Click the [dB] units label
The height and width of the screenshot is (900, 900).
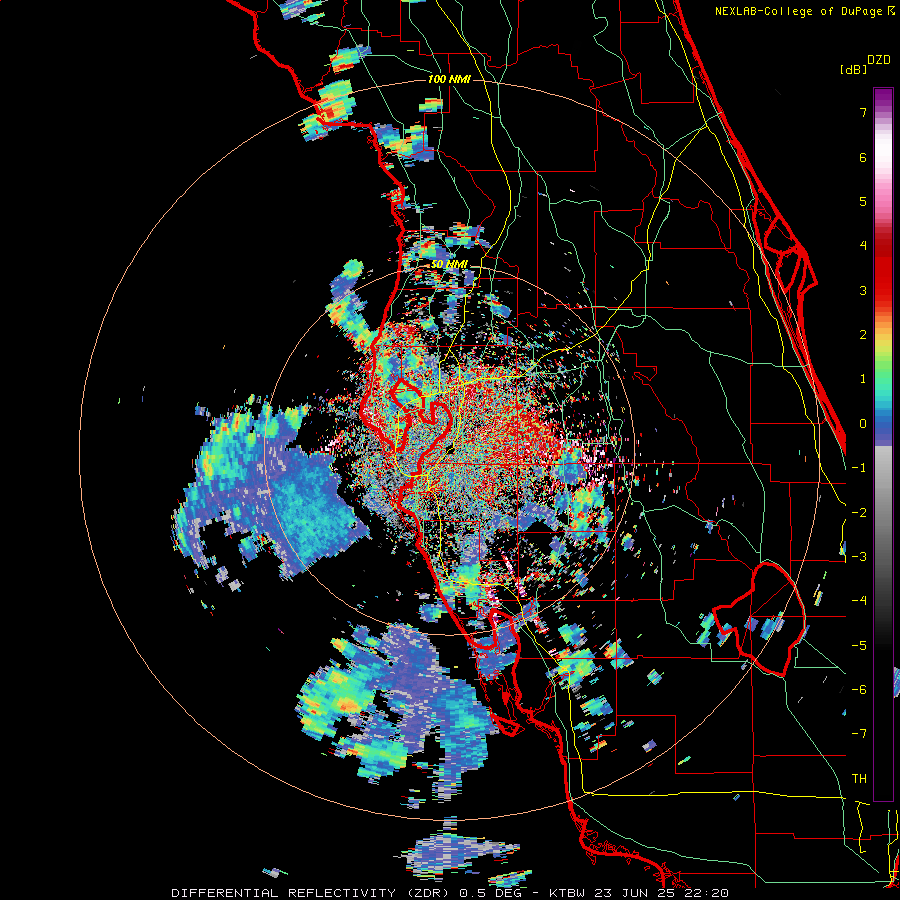[x=853, y=69]
